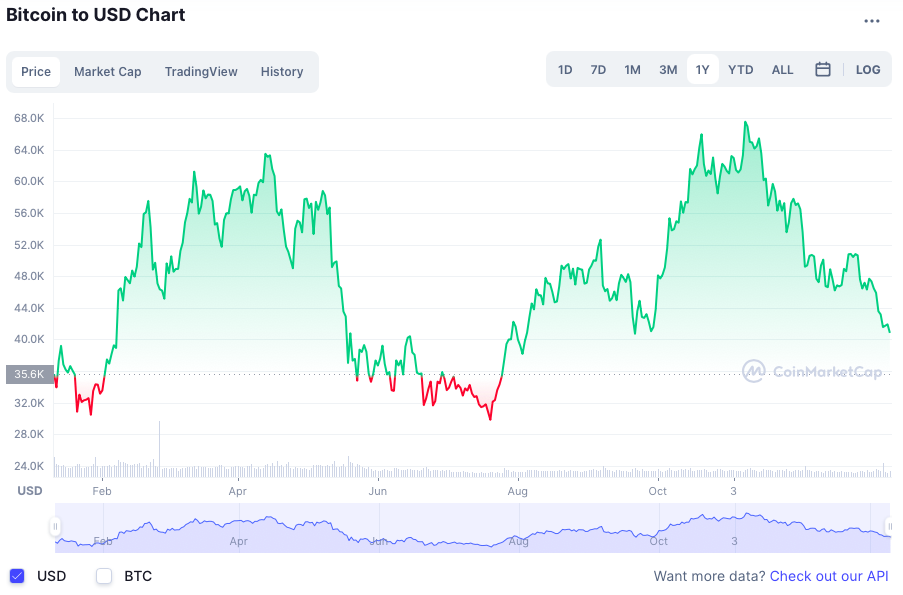Toggle LOG scale on chart

[868, 70]
